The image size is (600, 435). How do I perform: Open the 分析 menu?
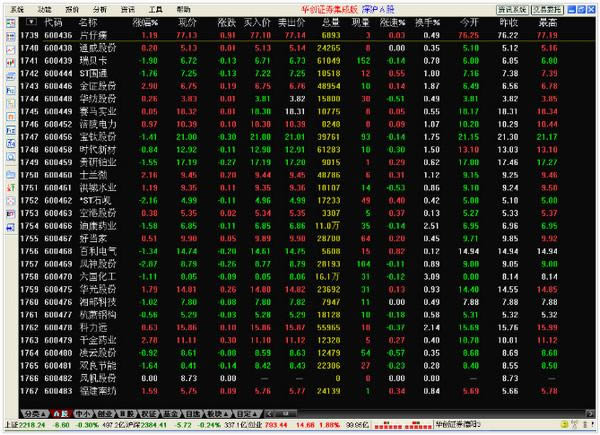click(100, 6)
